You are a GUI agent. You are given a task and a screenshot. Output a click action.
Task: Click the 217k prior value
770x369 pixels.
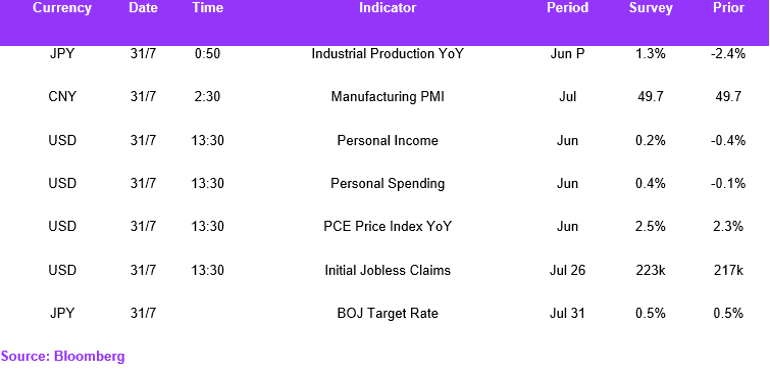tap(729, 270)
